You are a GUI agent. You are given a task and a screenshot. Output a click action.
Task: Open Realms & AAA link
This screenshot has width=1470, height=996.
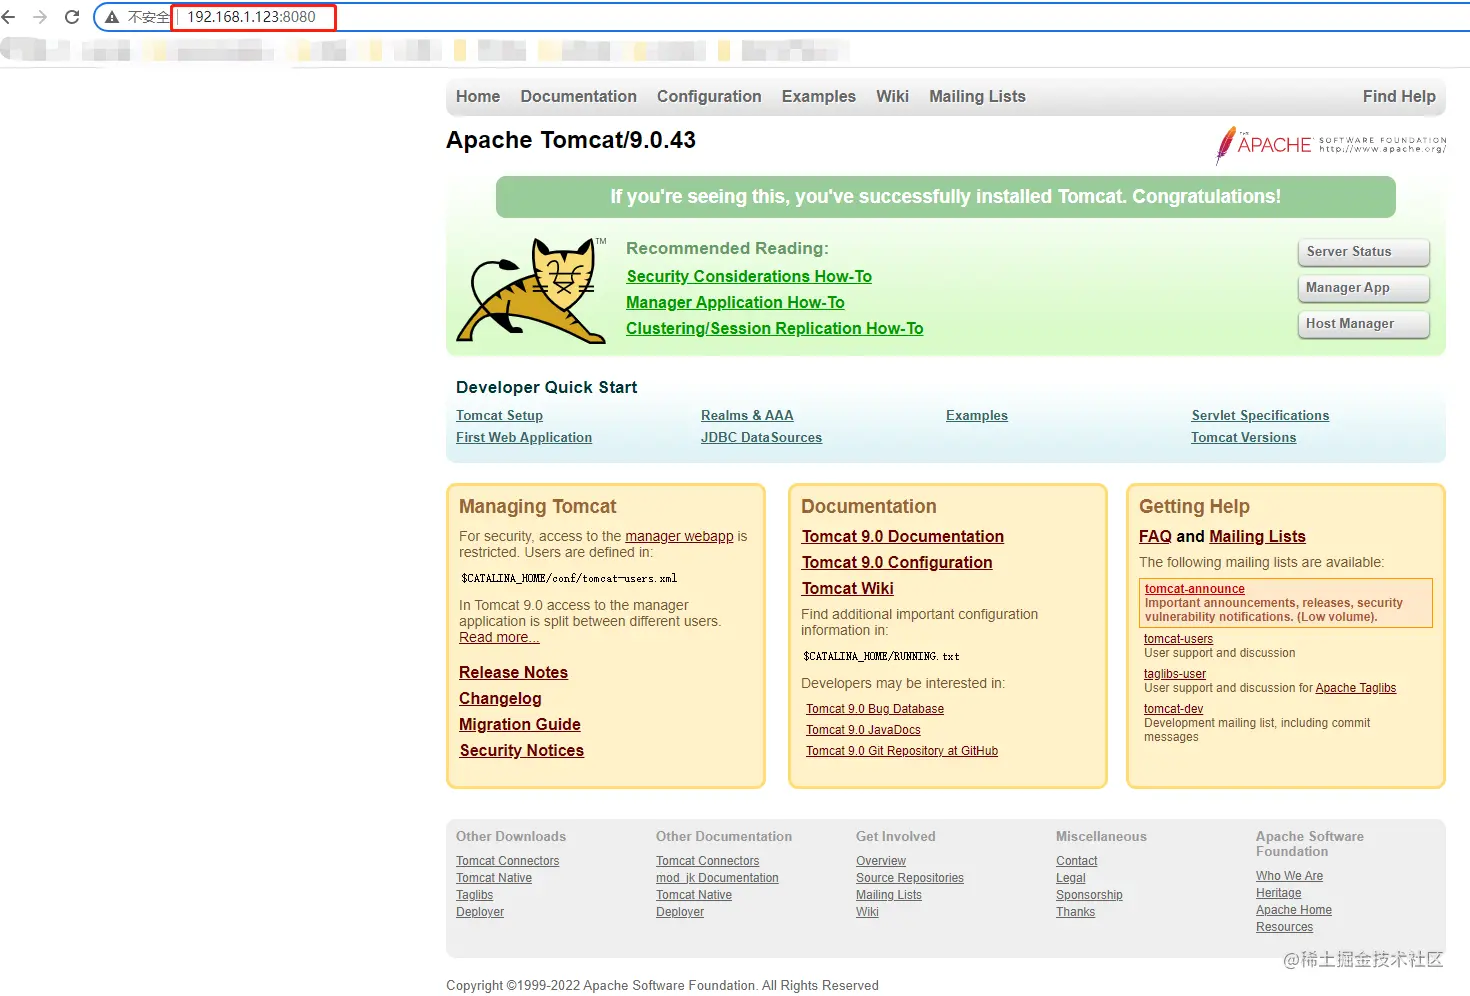coord(747,415)
